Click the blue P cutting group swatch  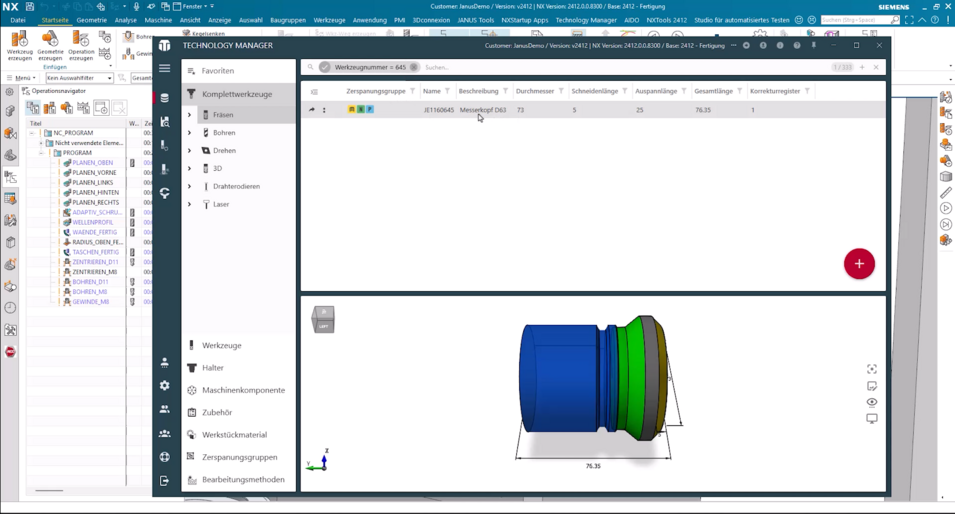pyautogui.click(x=370, y=110)
